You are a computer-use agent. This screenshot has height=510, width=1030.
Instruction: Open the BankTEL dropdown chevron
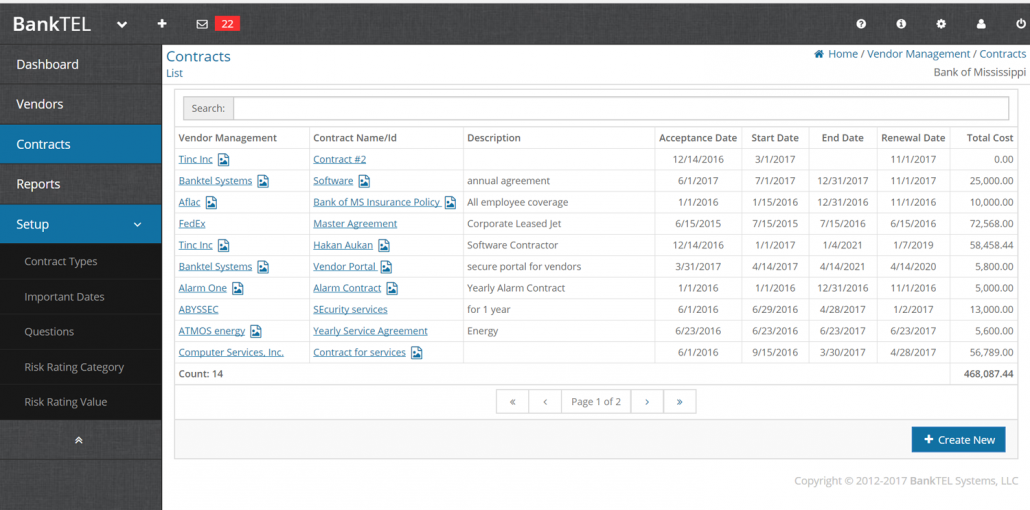[x=122, y=24]
